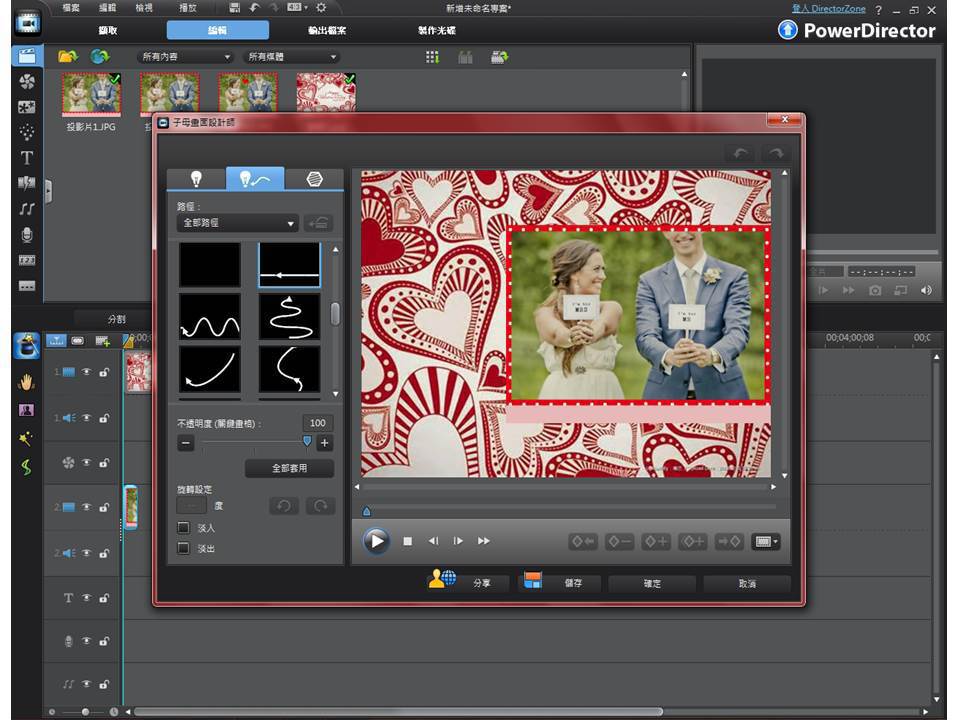
Task: Open the aspect ratio dropdown in title bar
Action: click(298, 7)
